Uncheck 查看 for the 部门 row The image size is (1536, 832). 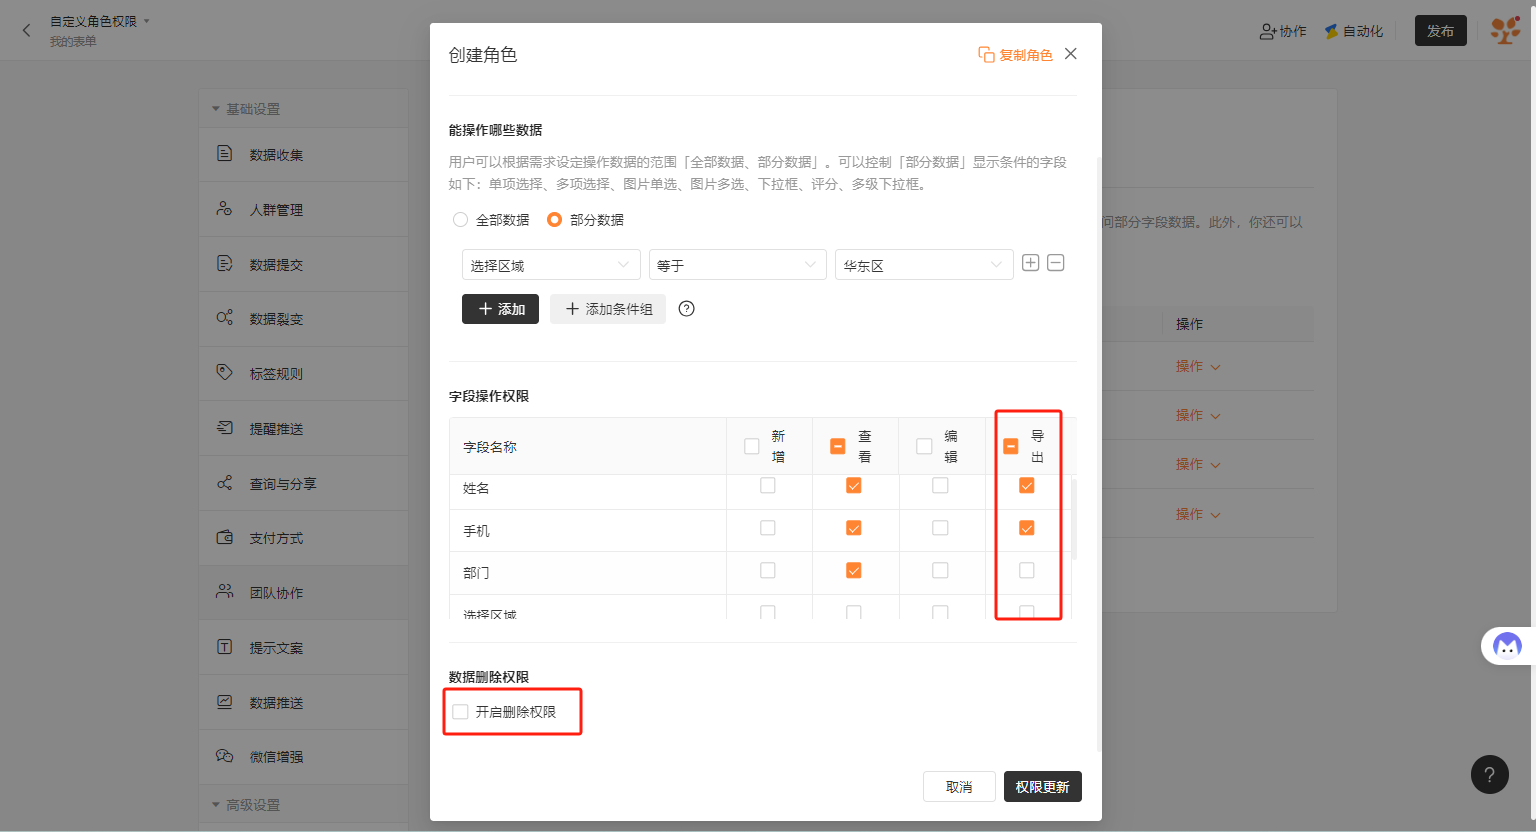[854, 570]
